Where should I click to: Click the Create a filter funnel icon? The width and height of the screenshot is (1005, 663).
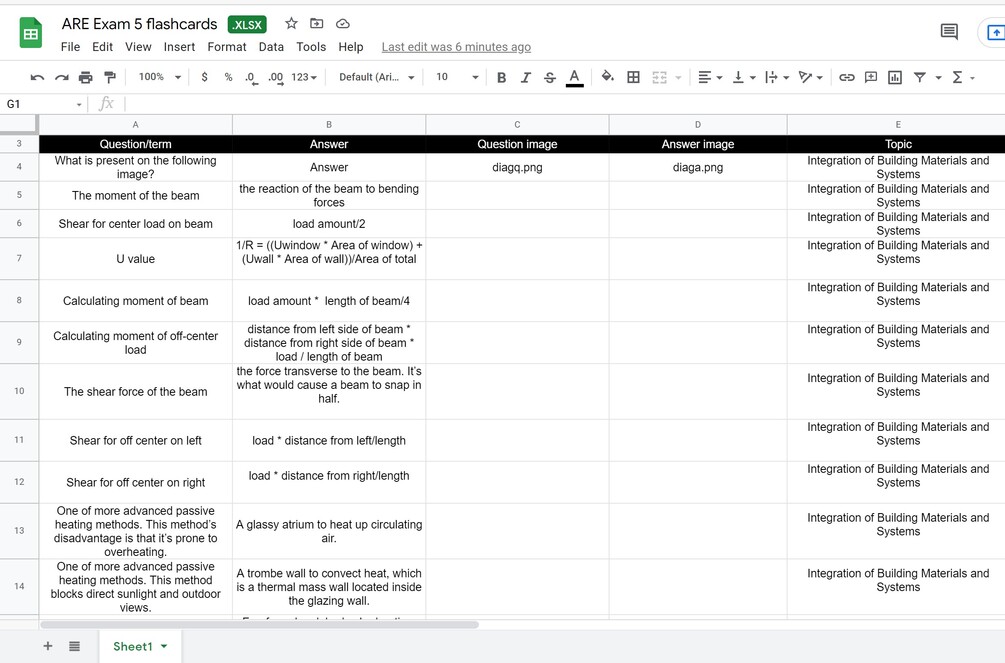click(920, 78)
